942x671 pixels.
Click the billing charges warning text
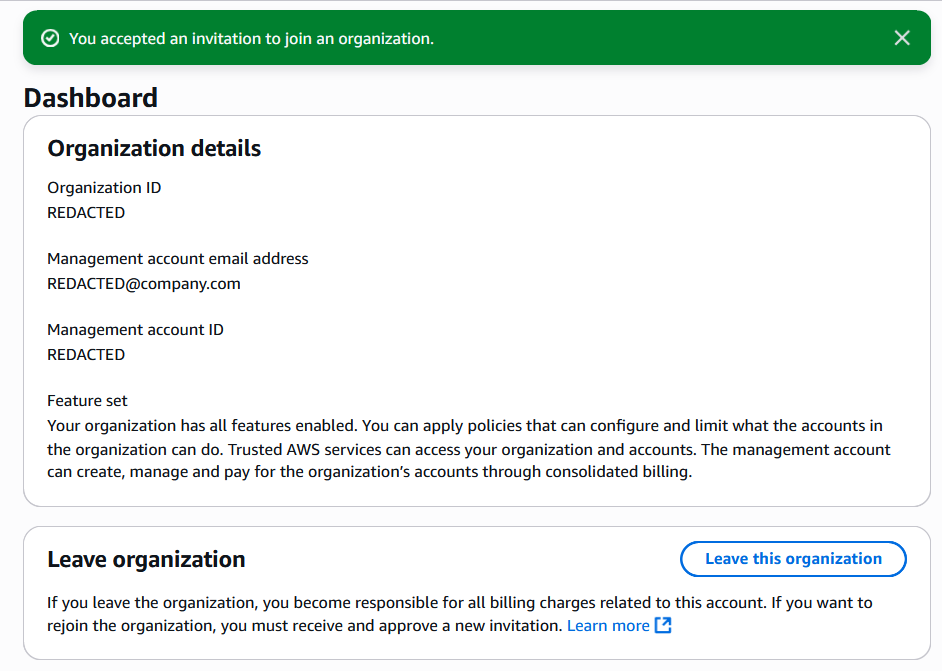(460, 614)
